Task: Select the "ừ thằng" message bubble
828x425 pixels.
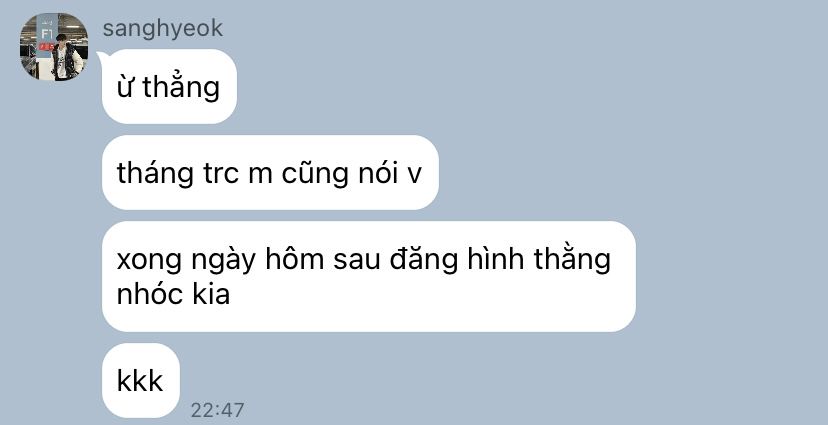Action: tap(169, 87)
